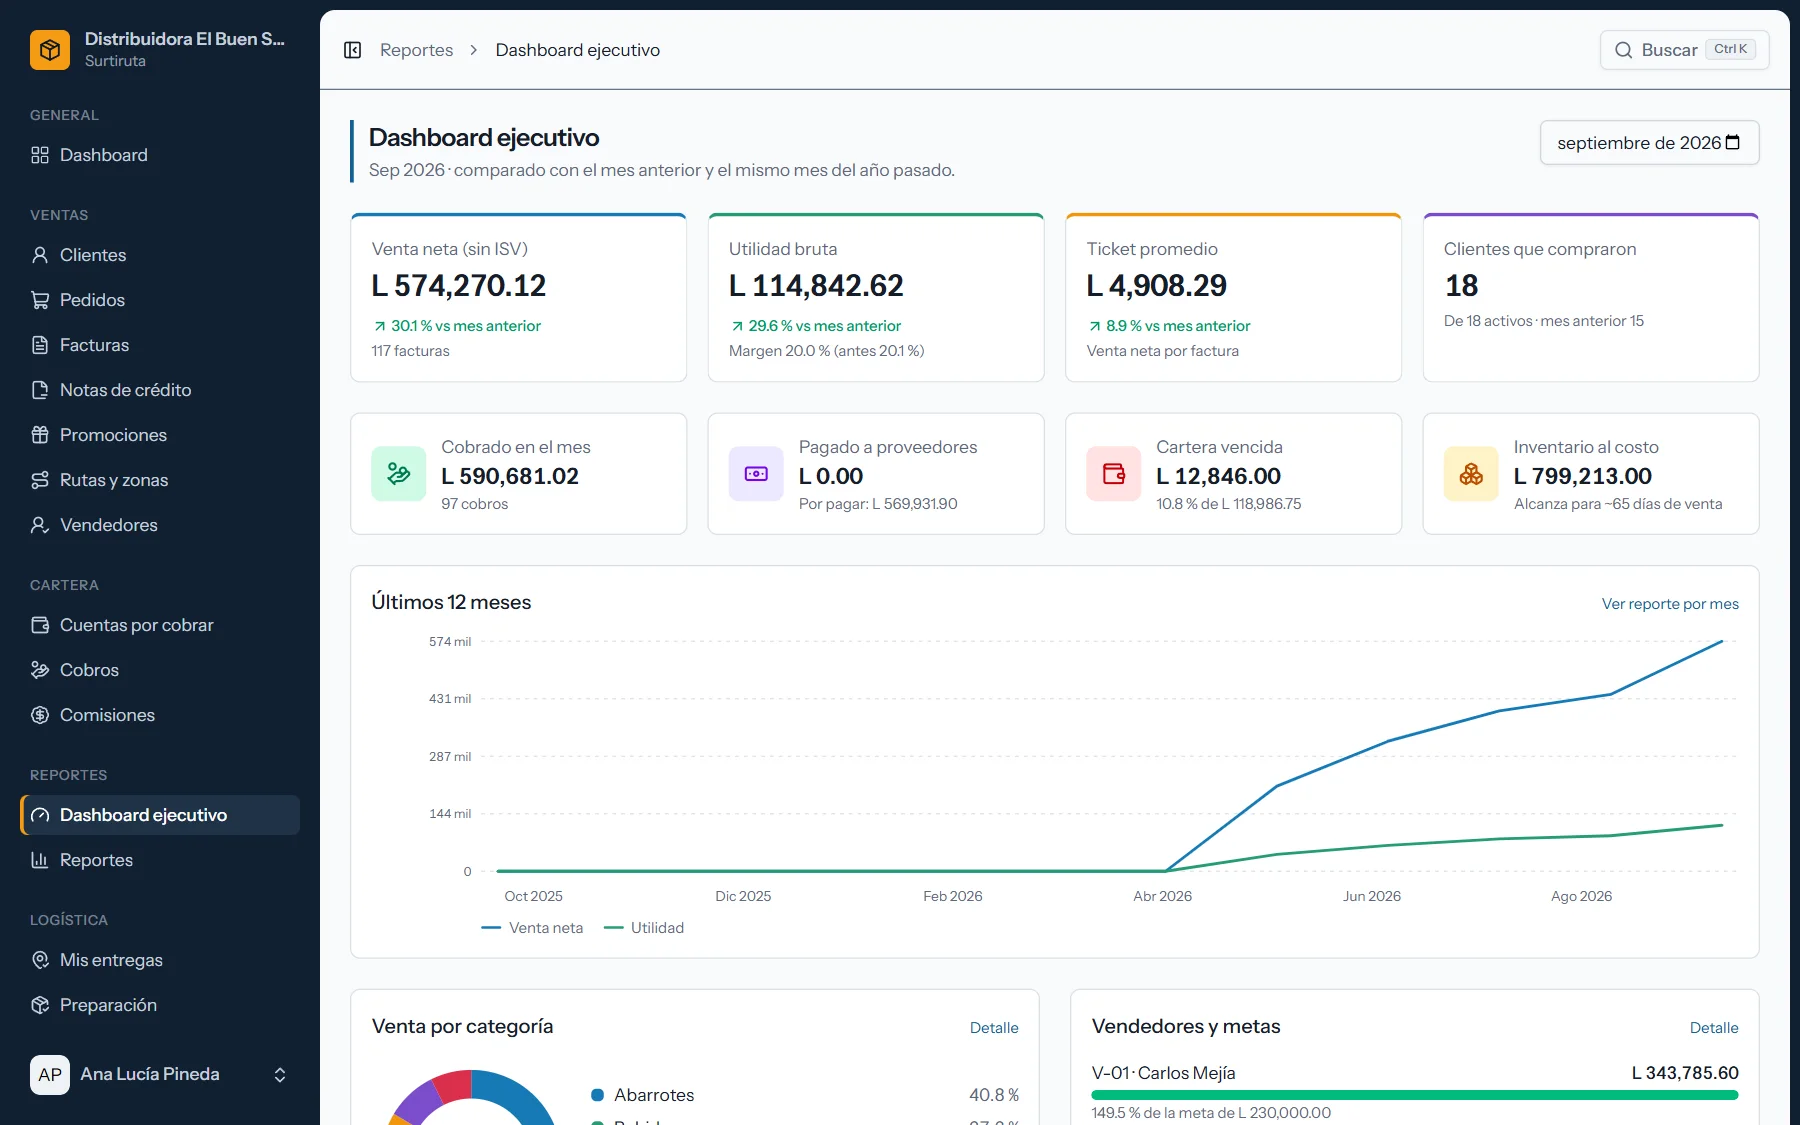Click the Mis entregas location pin icon
The image size is (1800, 1125).
[40, 960]
